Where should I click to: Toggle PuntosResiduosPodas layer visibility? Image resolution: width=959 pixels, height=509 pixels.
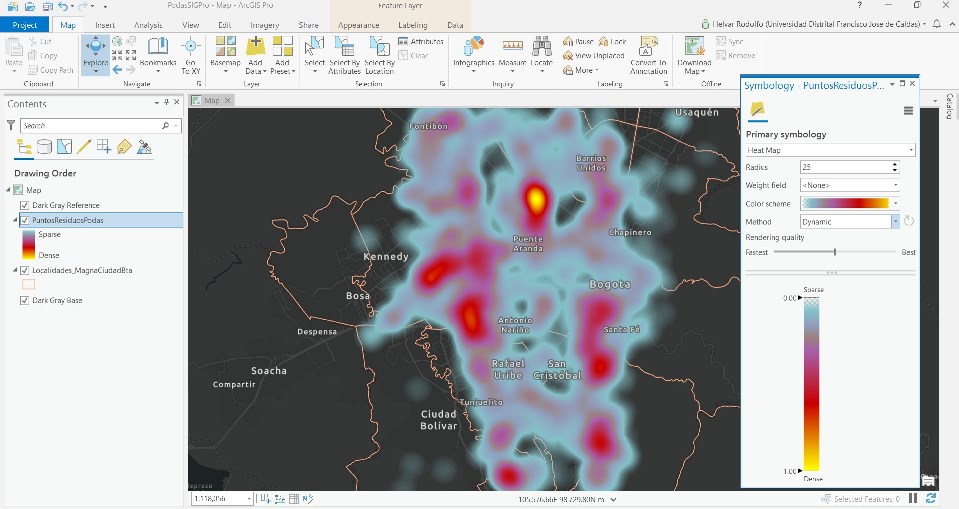(25, 220)
